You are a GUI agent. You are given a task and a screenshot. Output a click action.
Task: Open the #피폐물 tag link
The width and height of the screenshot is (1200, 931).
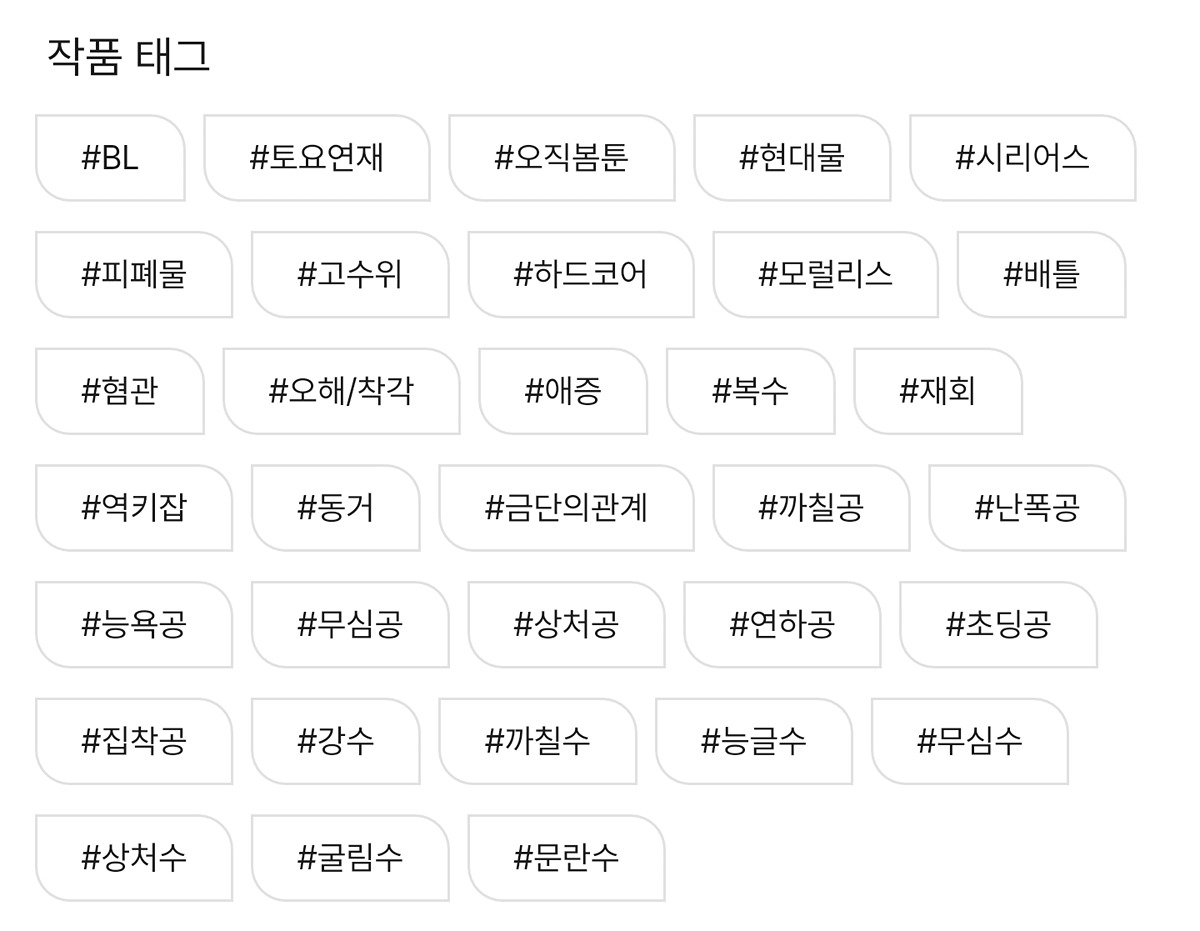tap(134, 275)
